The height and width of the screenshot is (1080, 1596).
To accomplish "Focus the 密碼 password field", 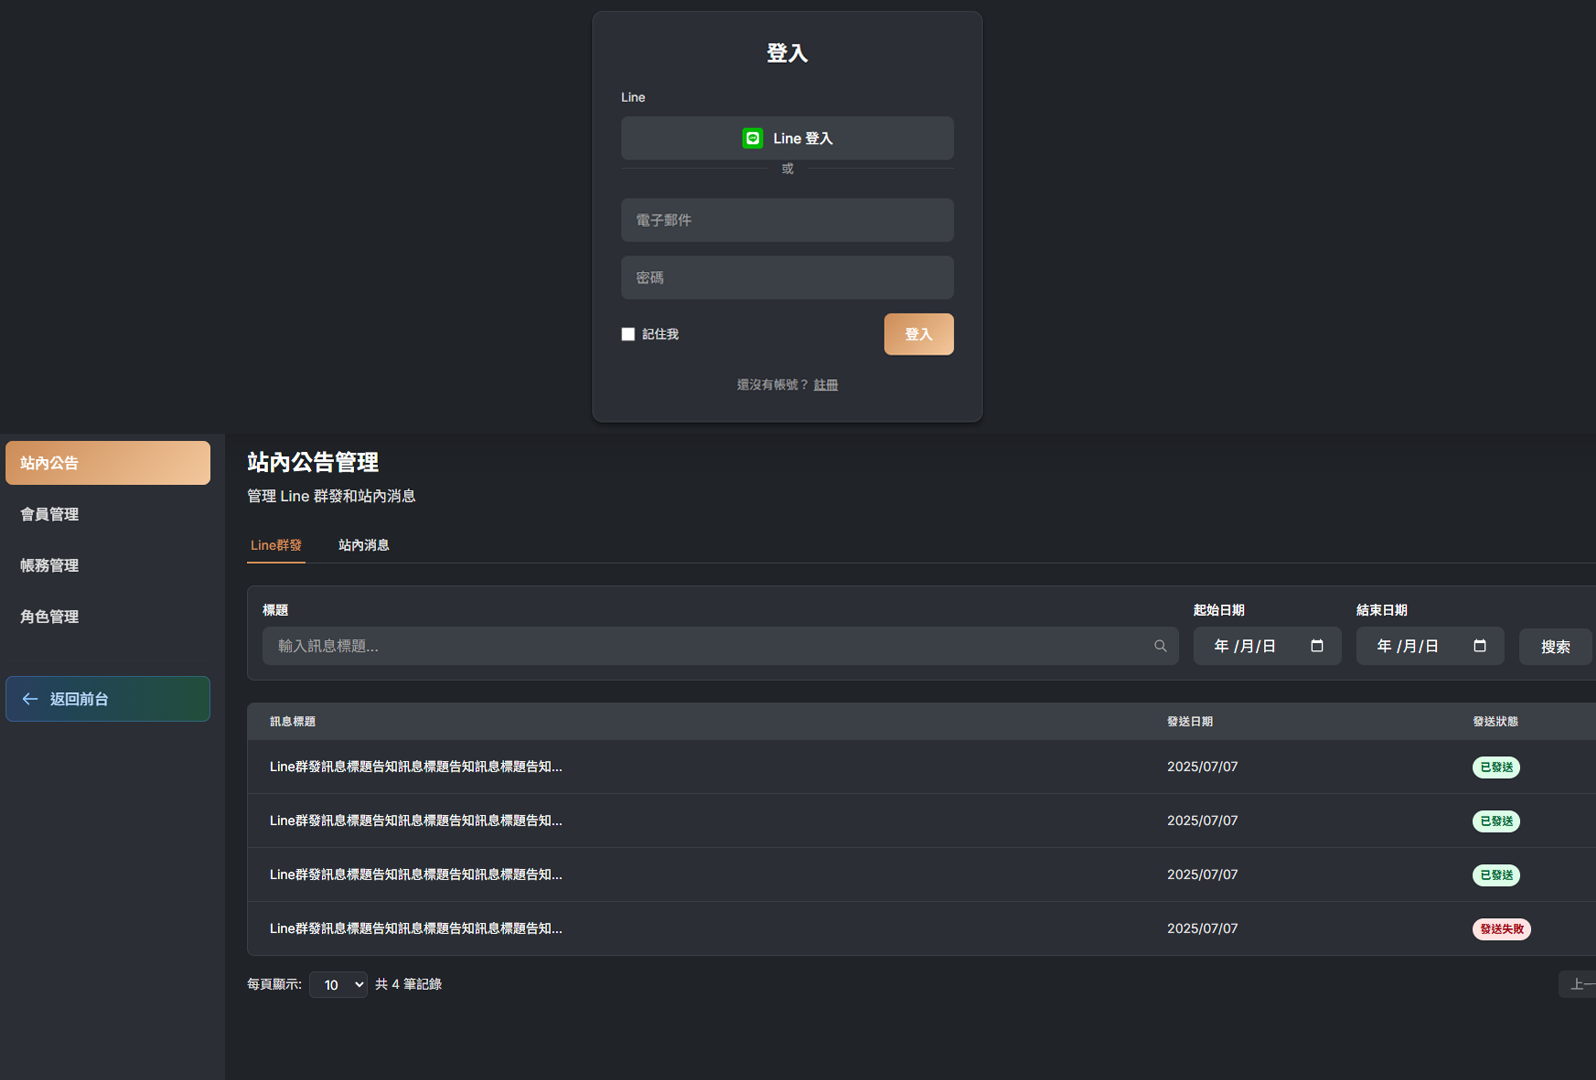I will pos(787,278).
